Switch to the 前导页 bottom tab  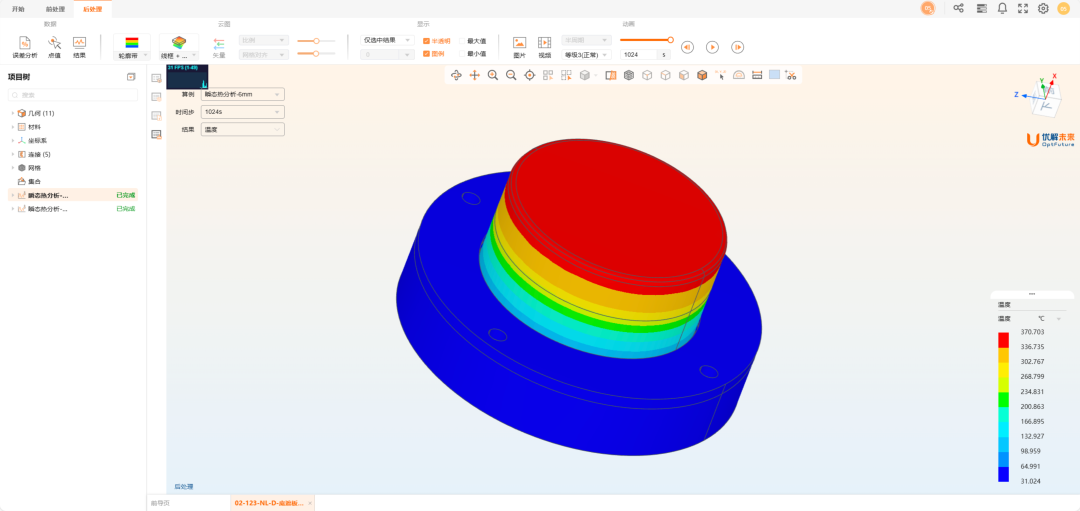click(159, 503)
